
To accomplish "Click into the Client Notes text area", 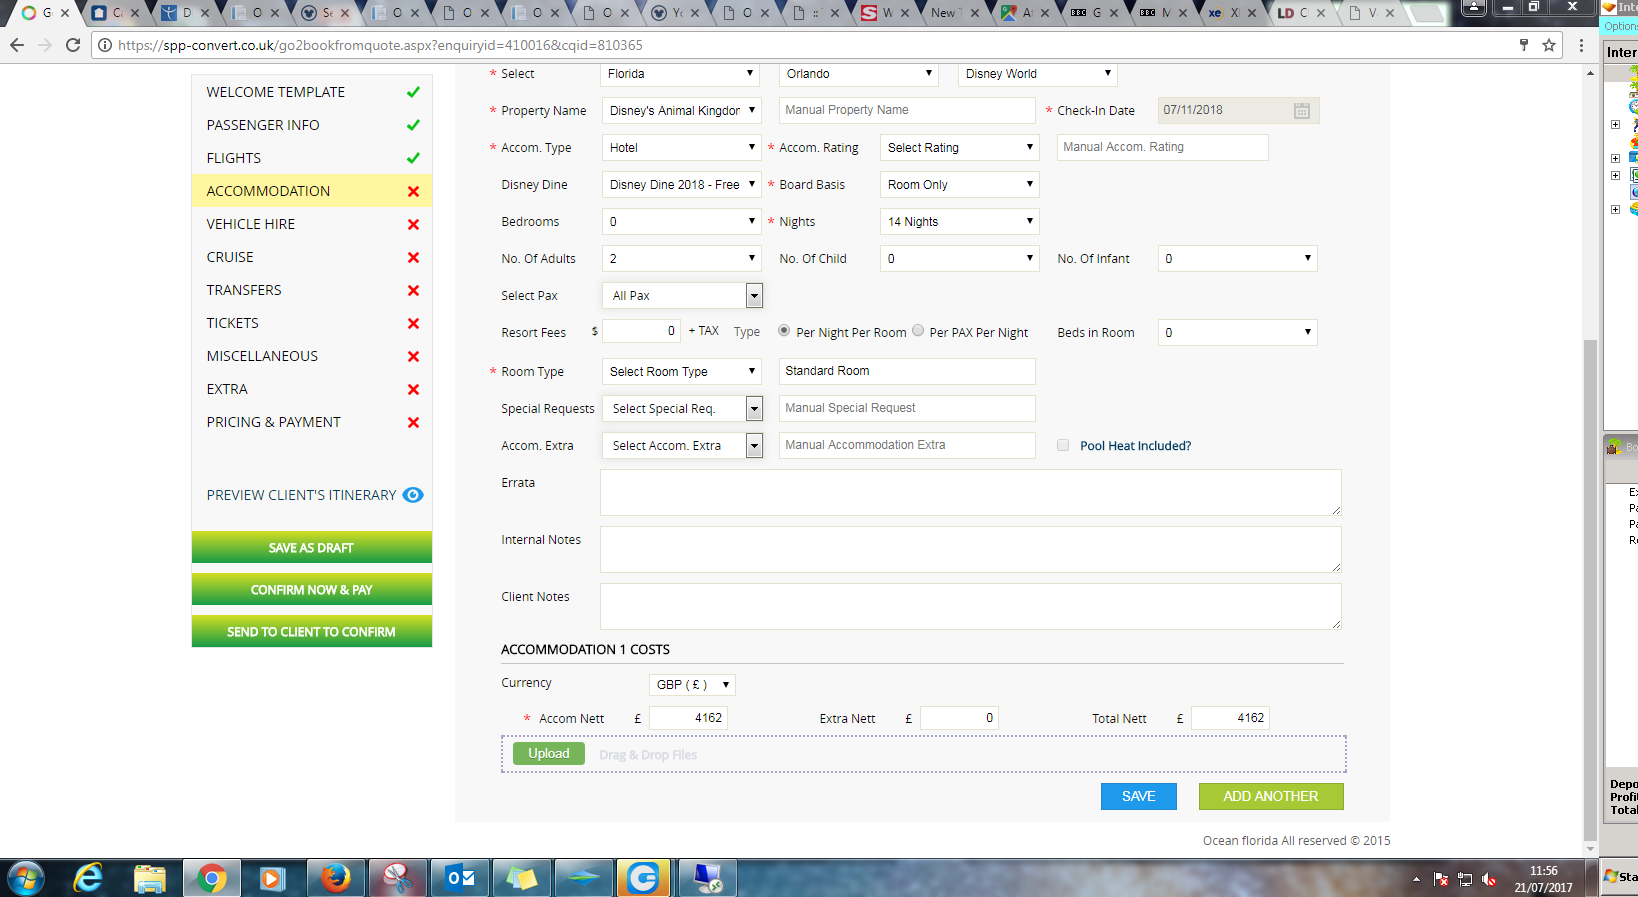I will [971, 607].
